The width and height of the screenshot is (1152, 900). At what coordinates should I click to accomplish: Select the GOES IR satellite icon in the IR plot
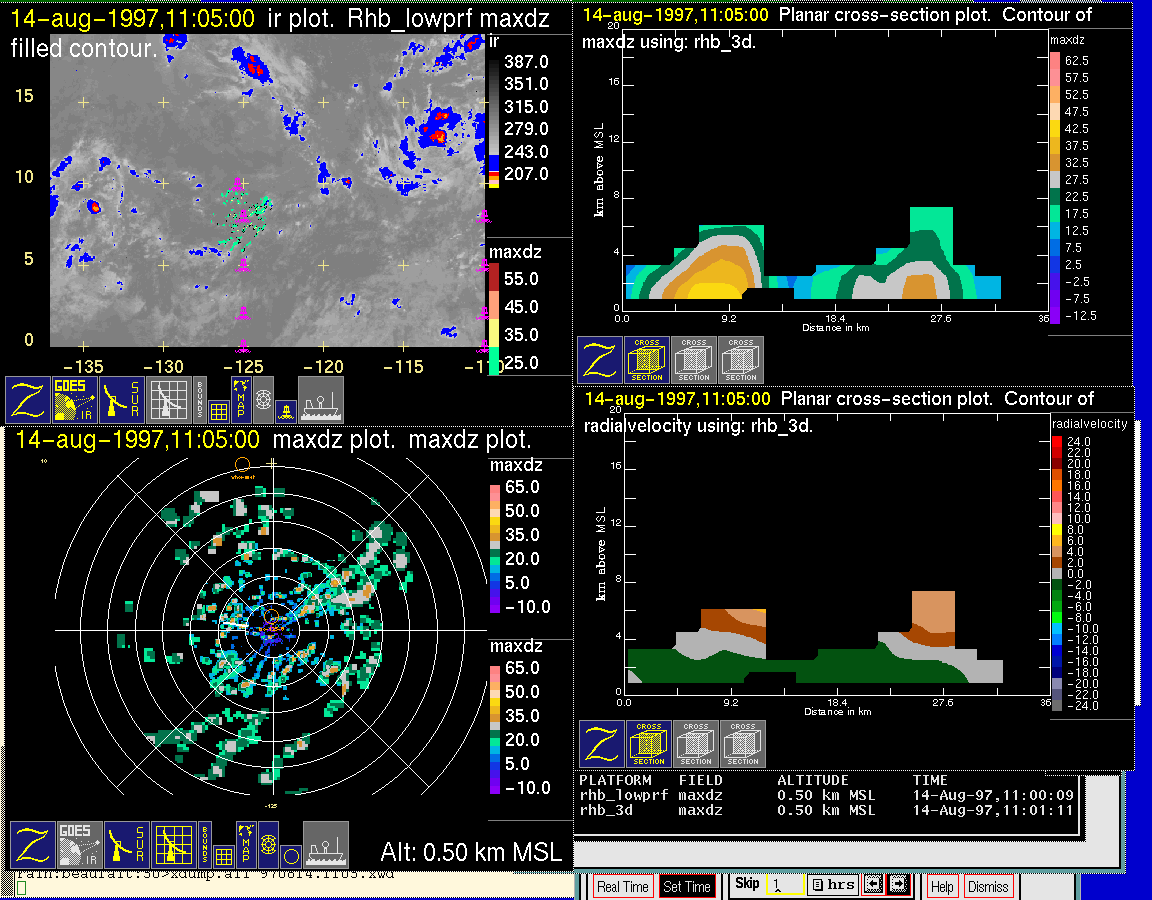(76, 400)
